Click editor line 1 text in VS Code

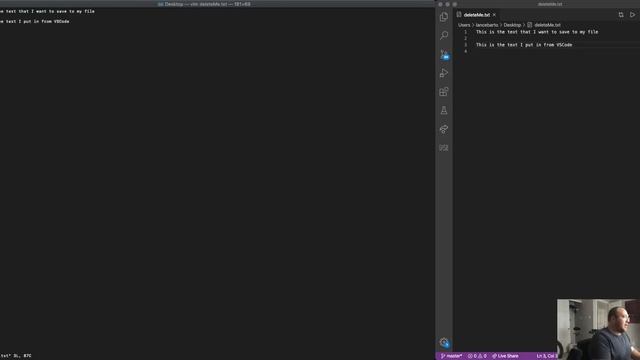(537, 32)
